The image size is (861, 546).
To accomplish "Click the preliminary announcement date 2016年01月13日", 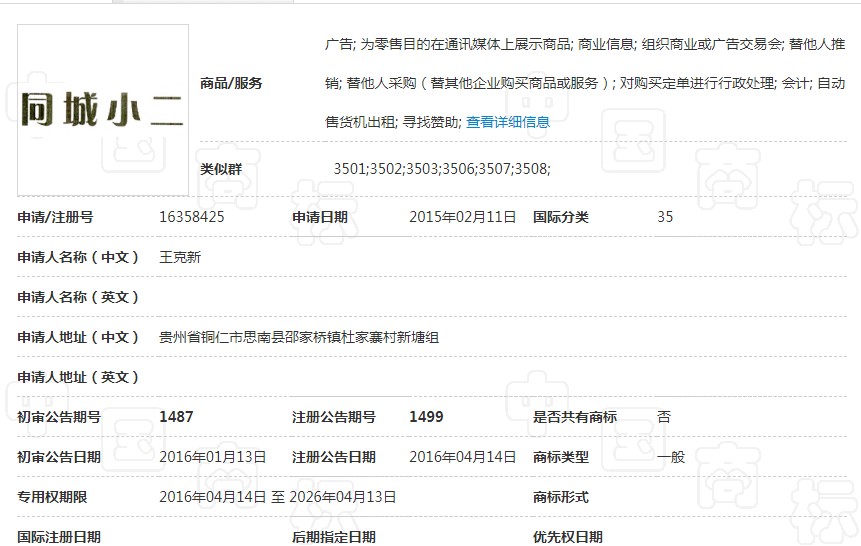I will [x=213, y=457].
